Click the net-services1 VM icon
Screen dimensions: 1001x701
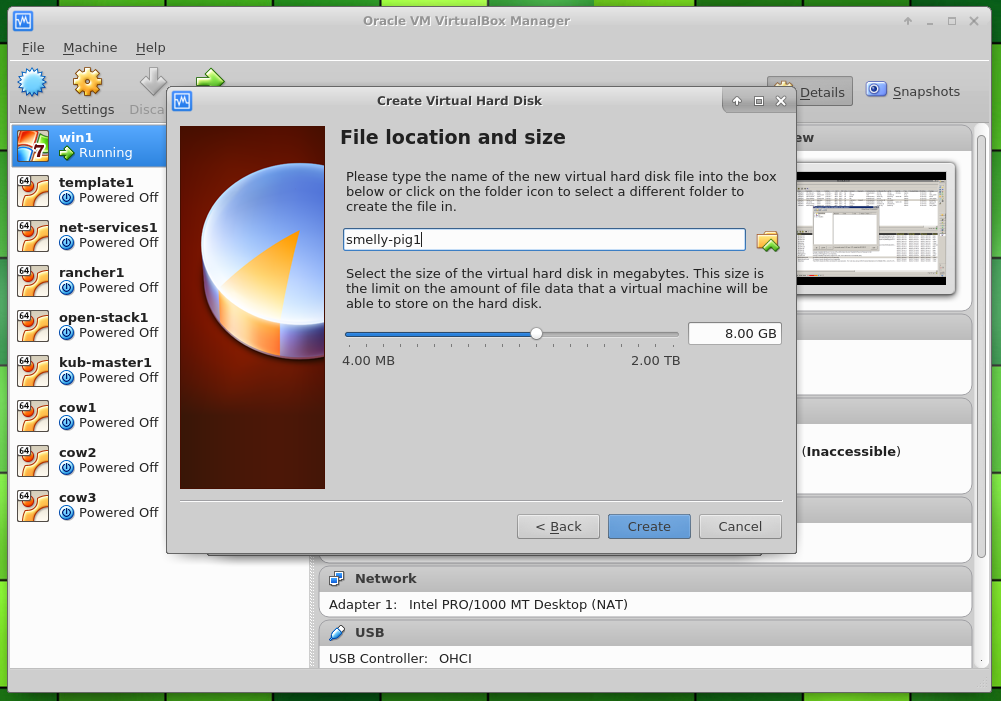[x=33, y=236]
